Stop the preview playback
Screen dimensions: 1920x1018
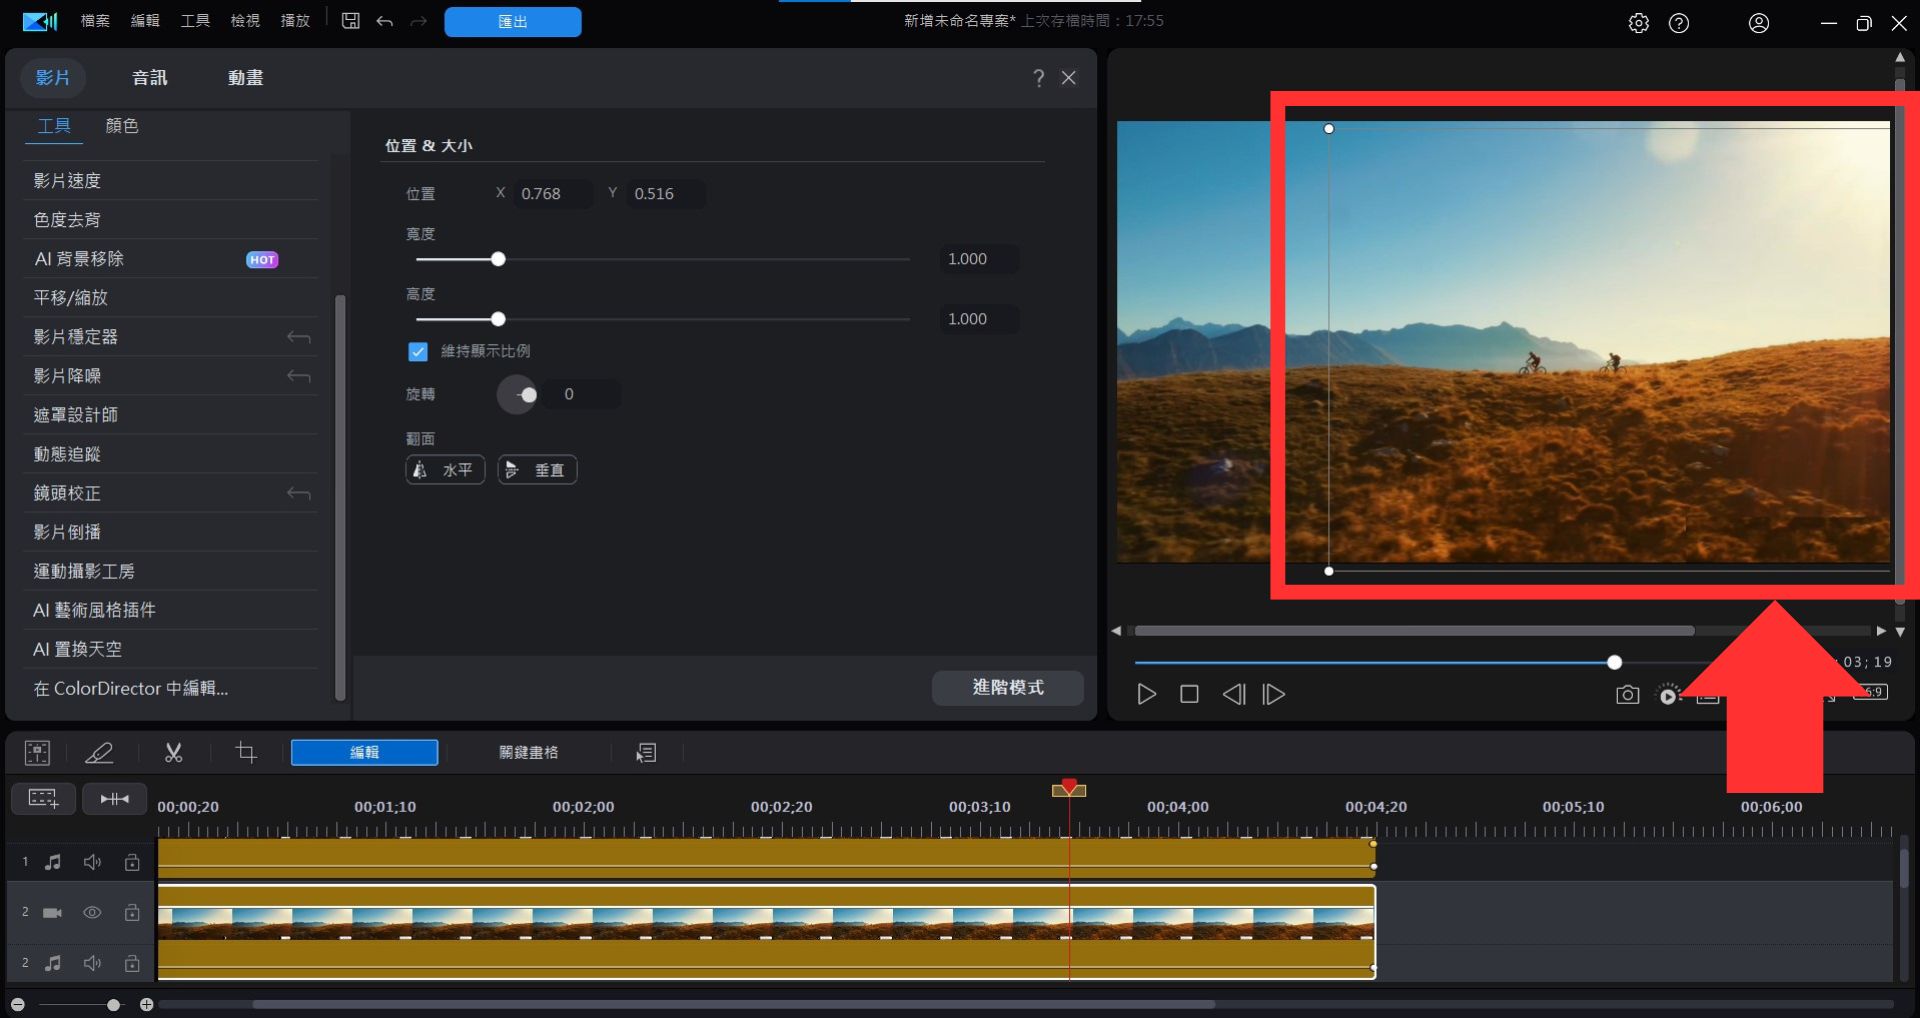(1189, 695)
